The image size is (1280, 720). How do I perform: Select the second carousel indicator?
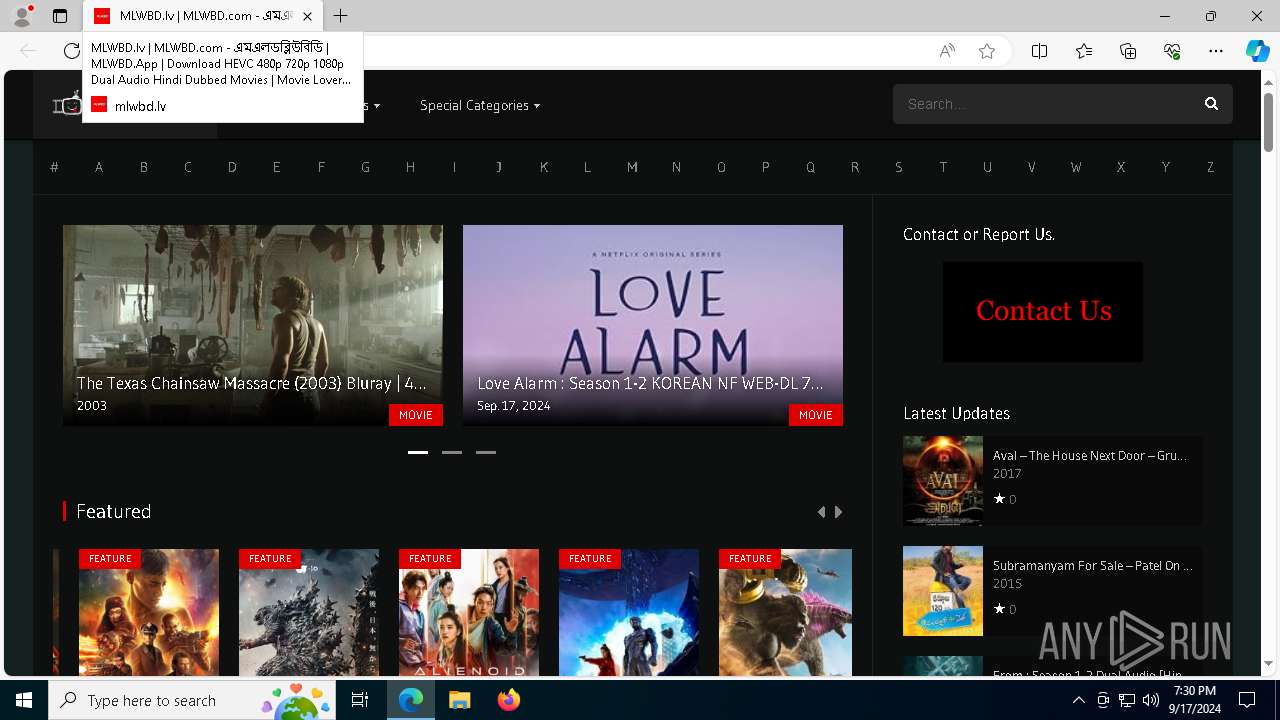click(452, 452)
